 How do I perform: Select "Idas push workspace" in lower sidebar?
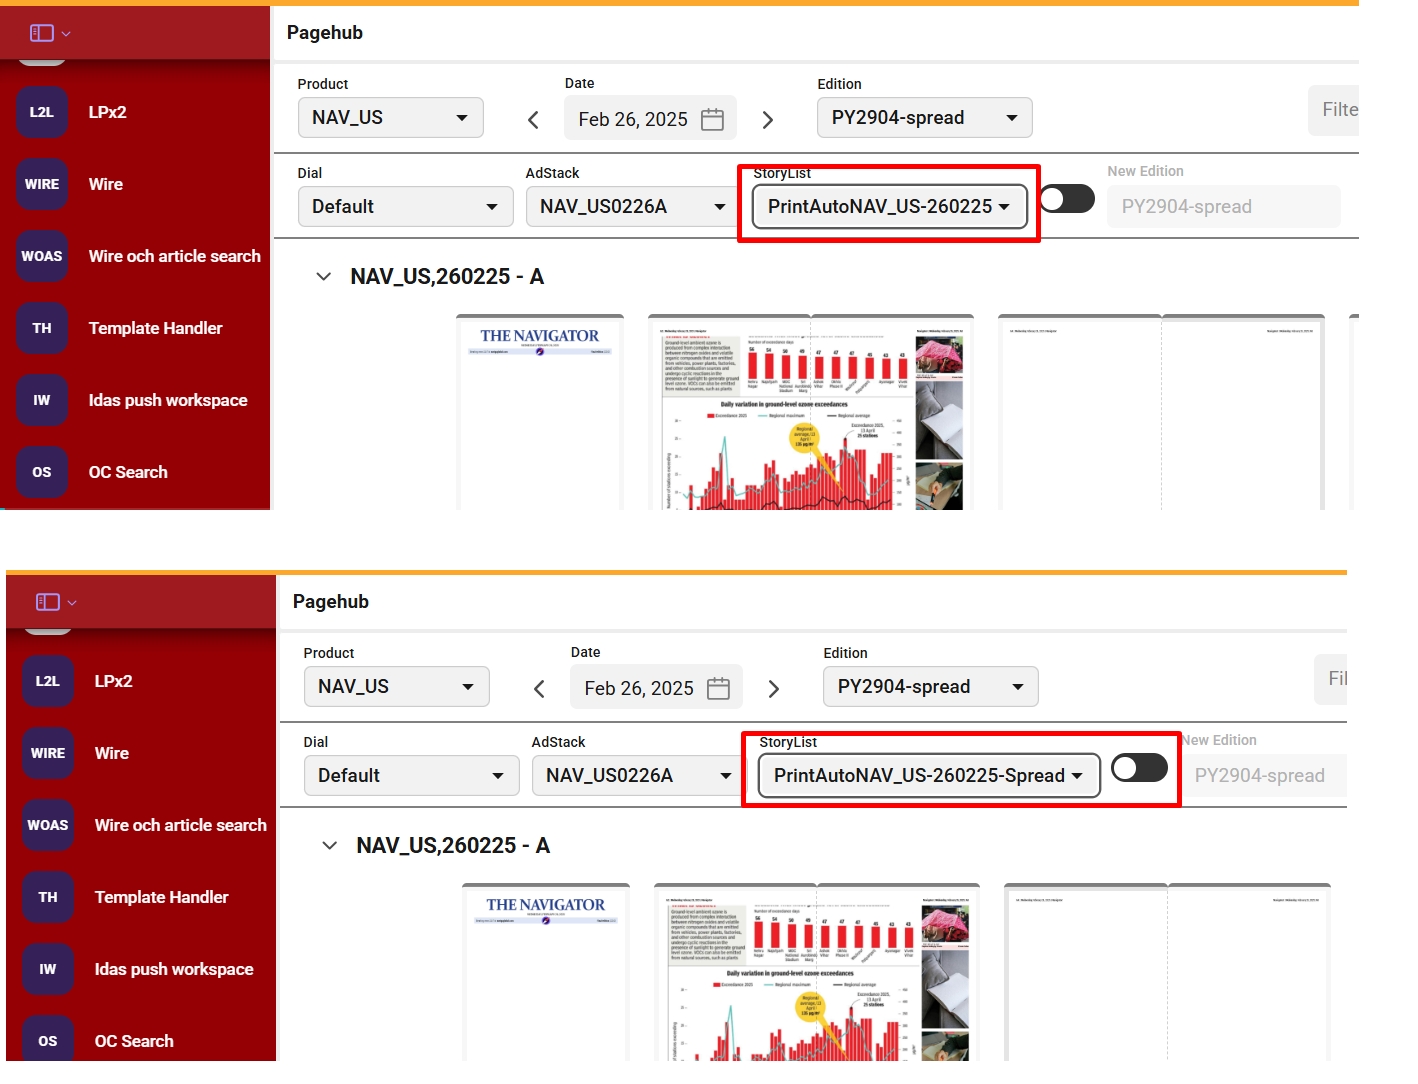[174, 969]
